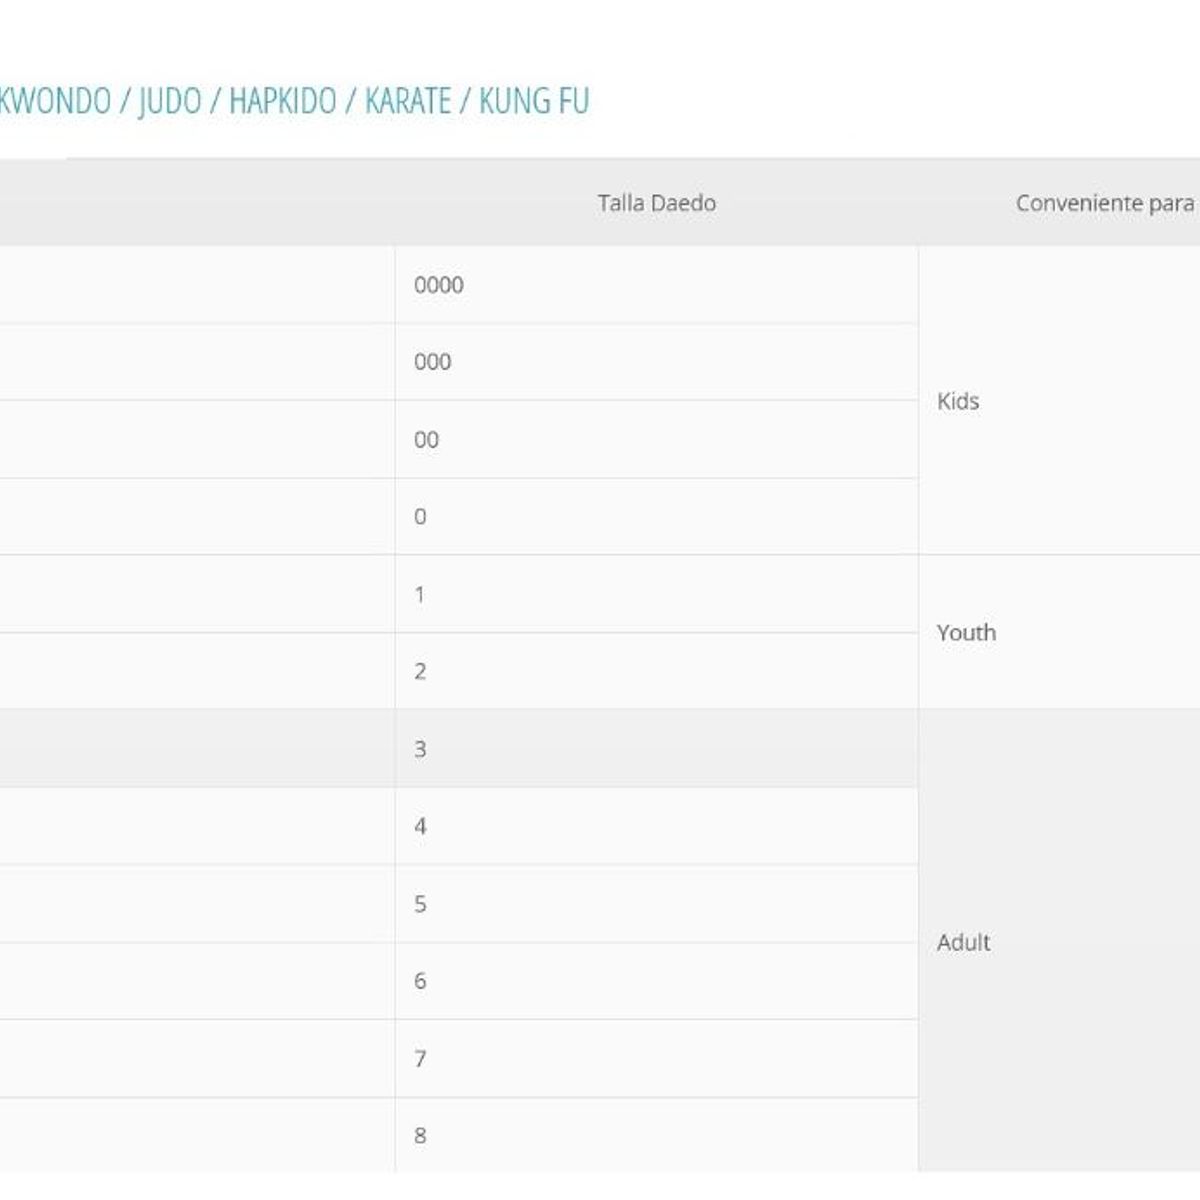Select the size 000 row cell
The width and height of the screenshot is (1200, 1200).
coord(433,362)
